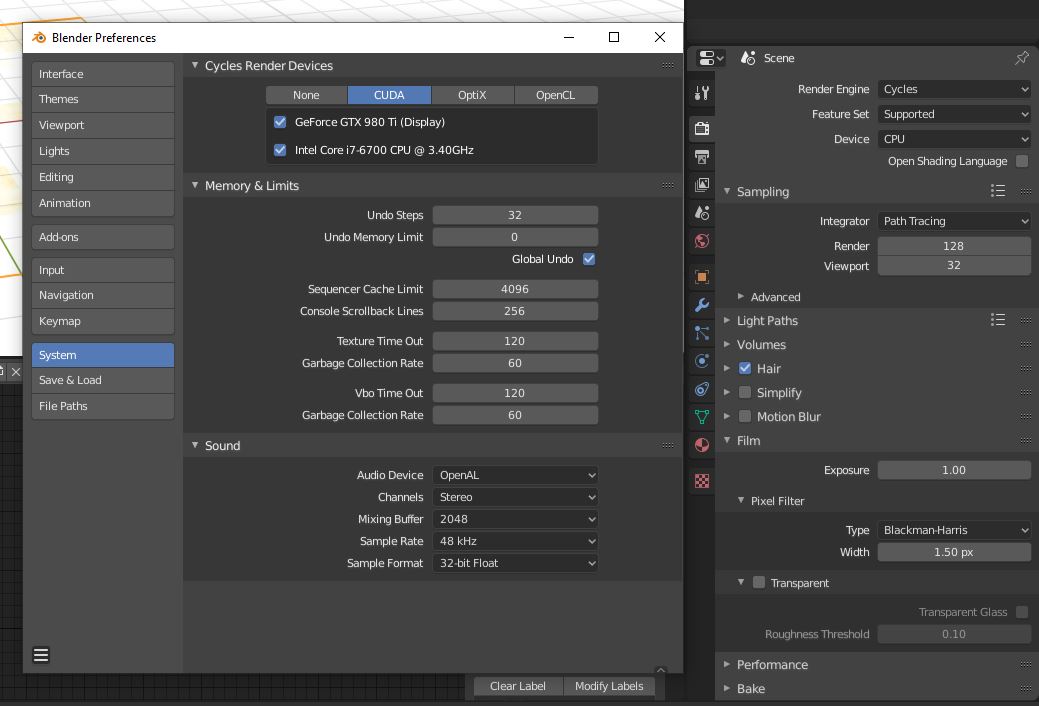
Task: Open the Add-ons preferences section
Action: (103, 237)
